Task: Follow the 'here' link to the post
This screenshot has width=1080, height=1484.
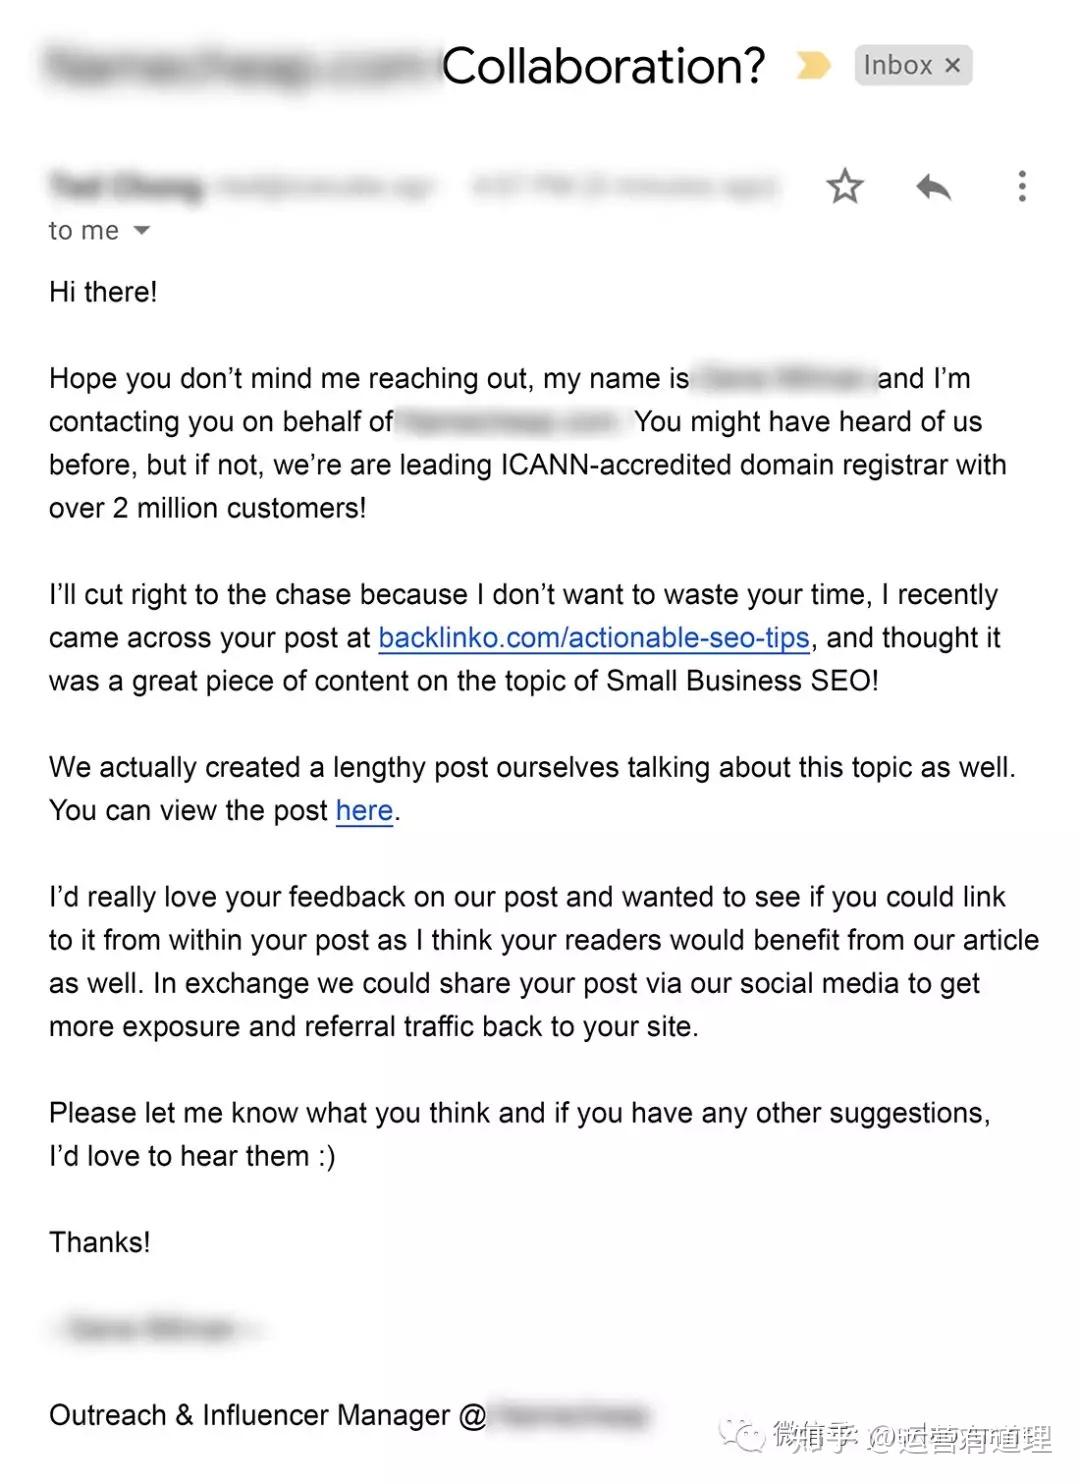Action: [x=364, y=810]
